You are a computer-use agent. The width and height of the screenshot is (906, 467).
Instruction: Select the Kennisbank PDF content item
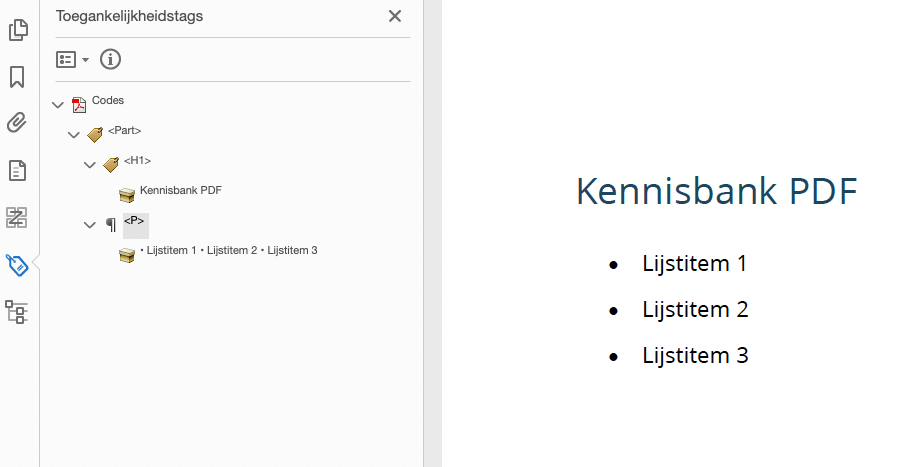(x=181, y=191)
